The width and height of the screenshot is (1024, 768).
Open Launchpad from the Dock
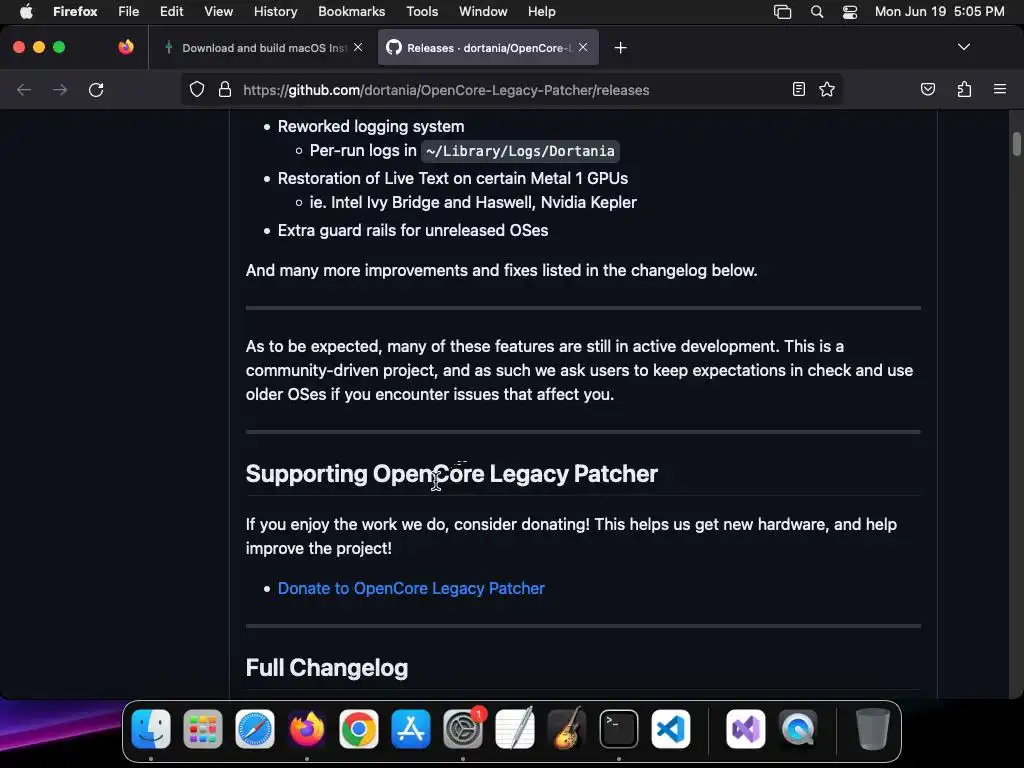202,728
